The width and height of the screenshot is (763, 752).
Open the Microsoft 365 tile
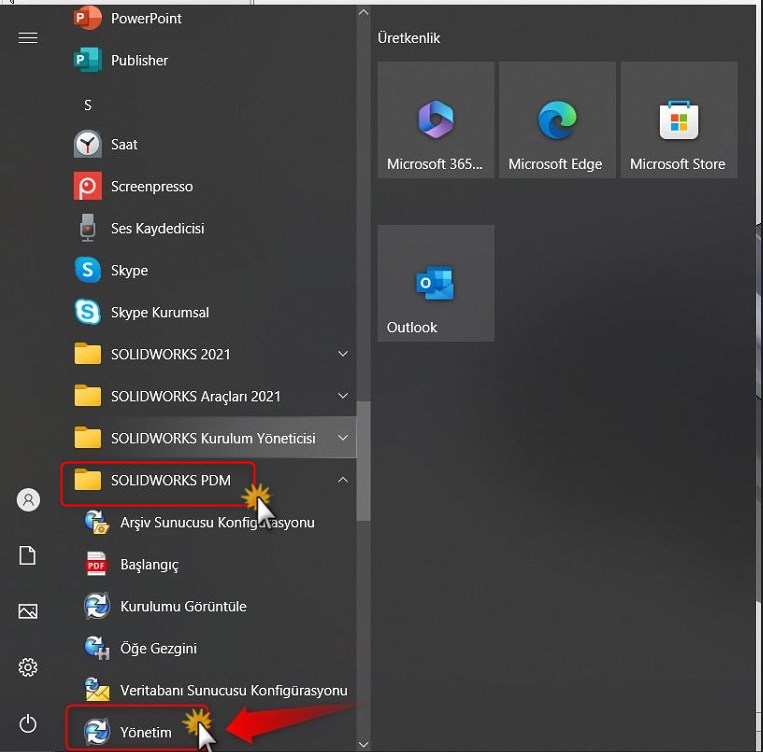pyautogui.click(x=436, y=120)
